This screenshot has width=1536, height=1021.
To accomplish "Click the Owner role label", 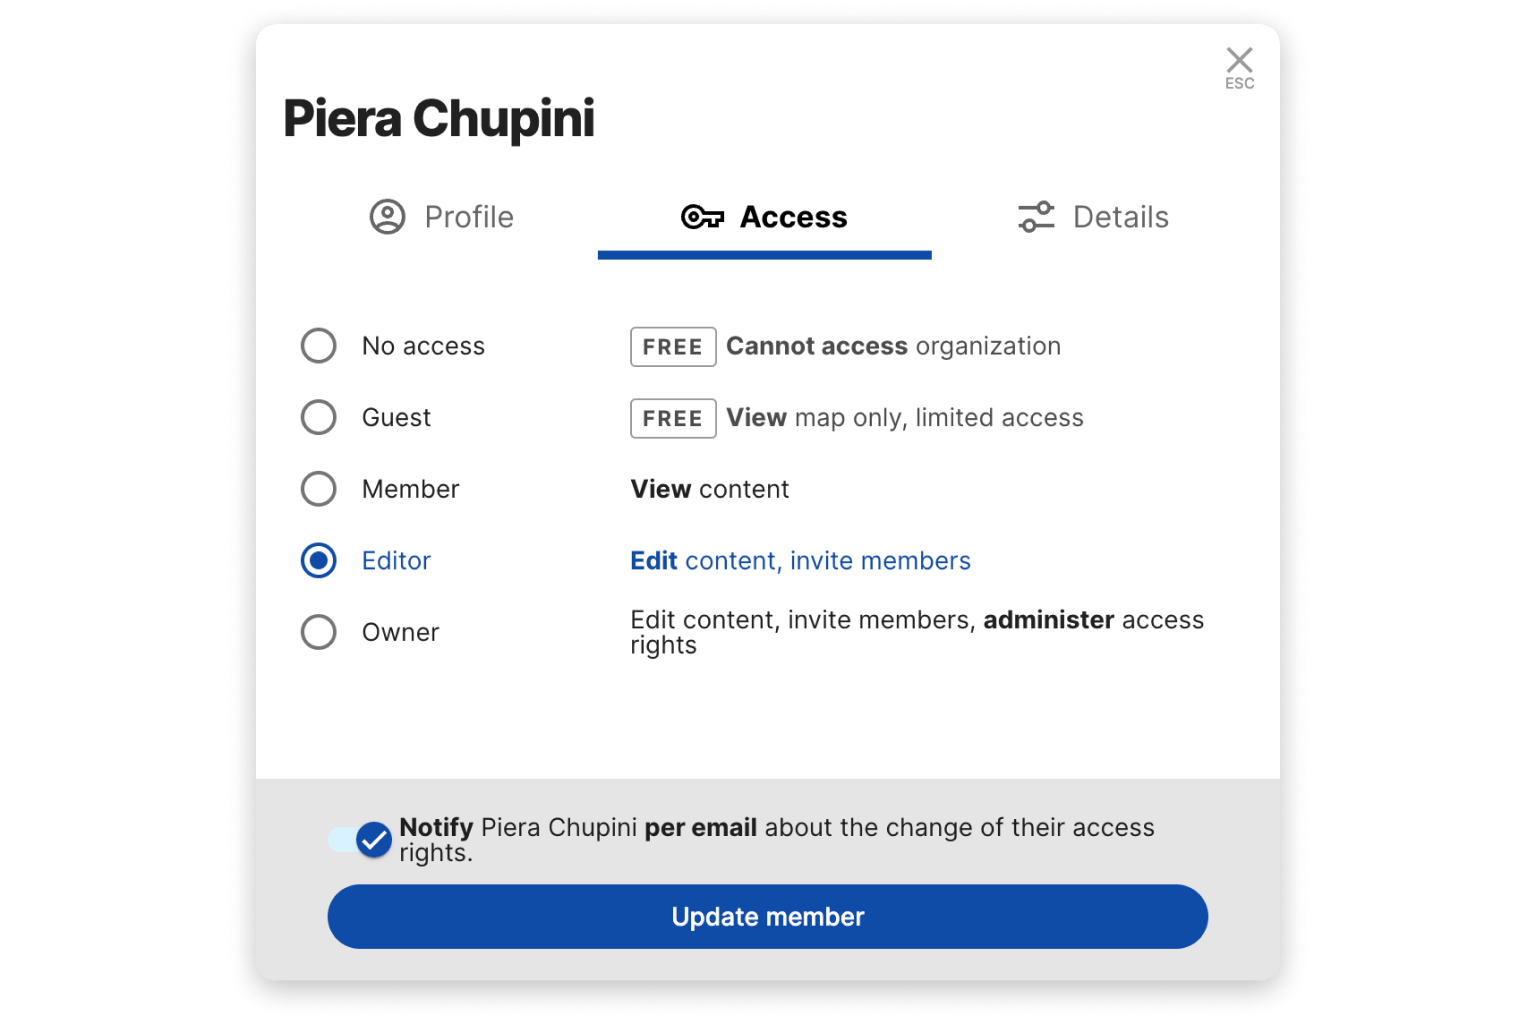I will coord(400,632).
